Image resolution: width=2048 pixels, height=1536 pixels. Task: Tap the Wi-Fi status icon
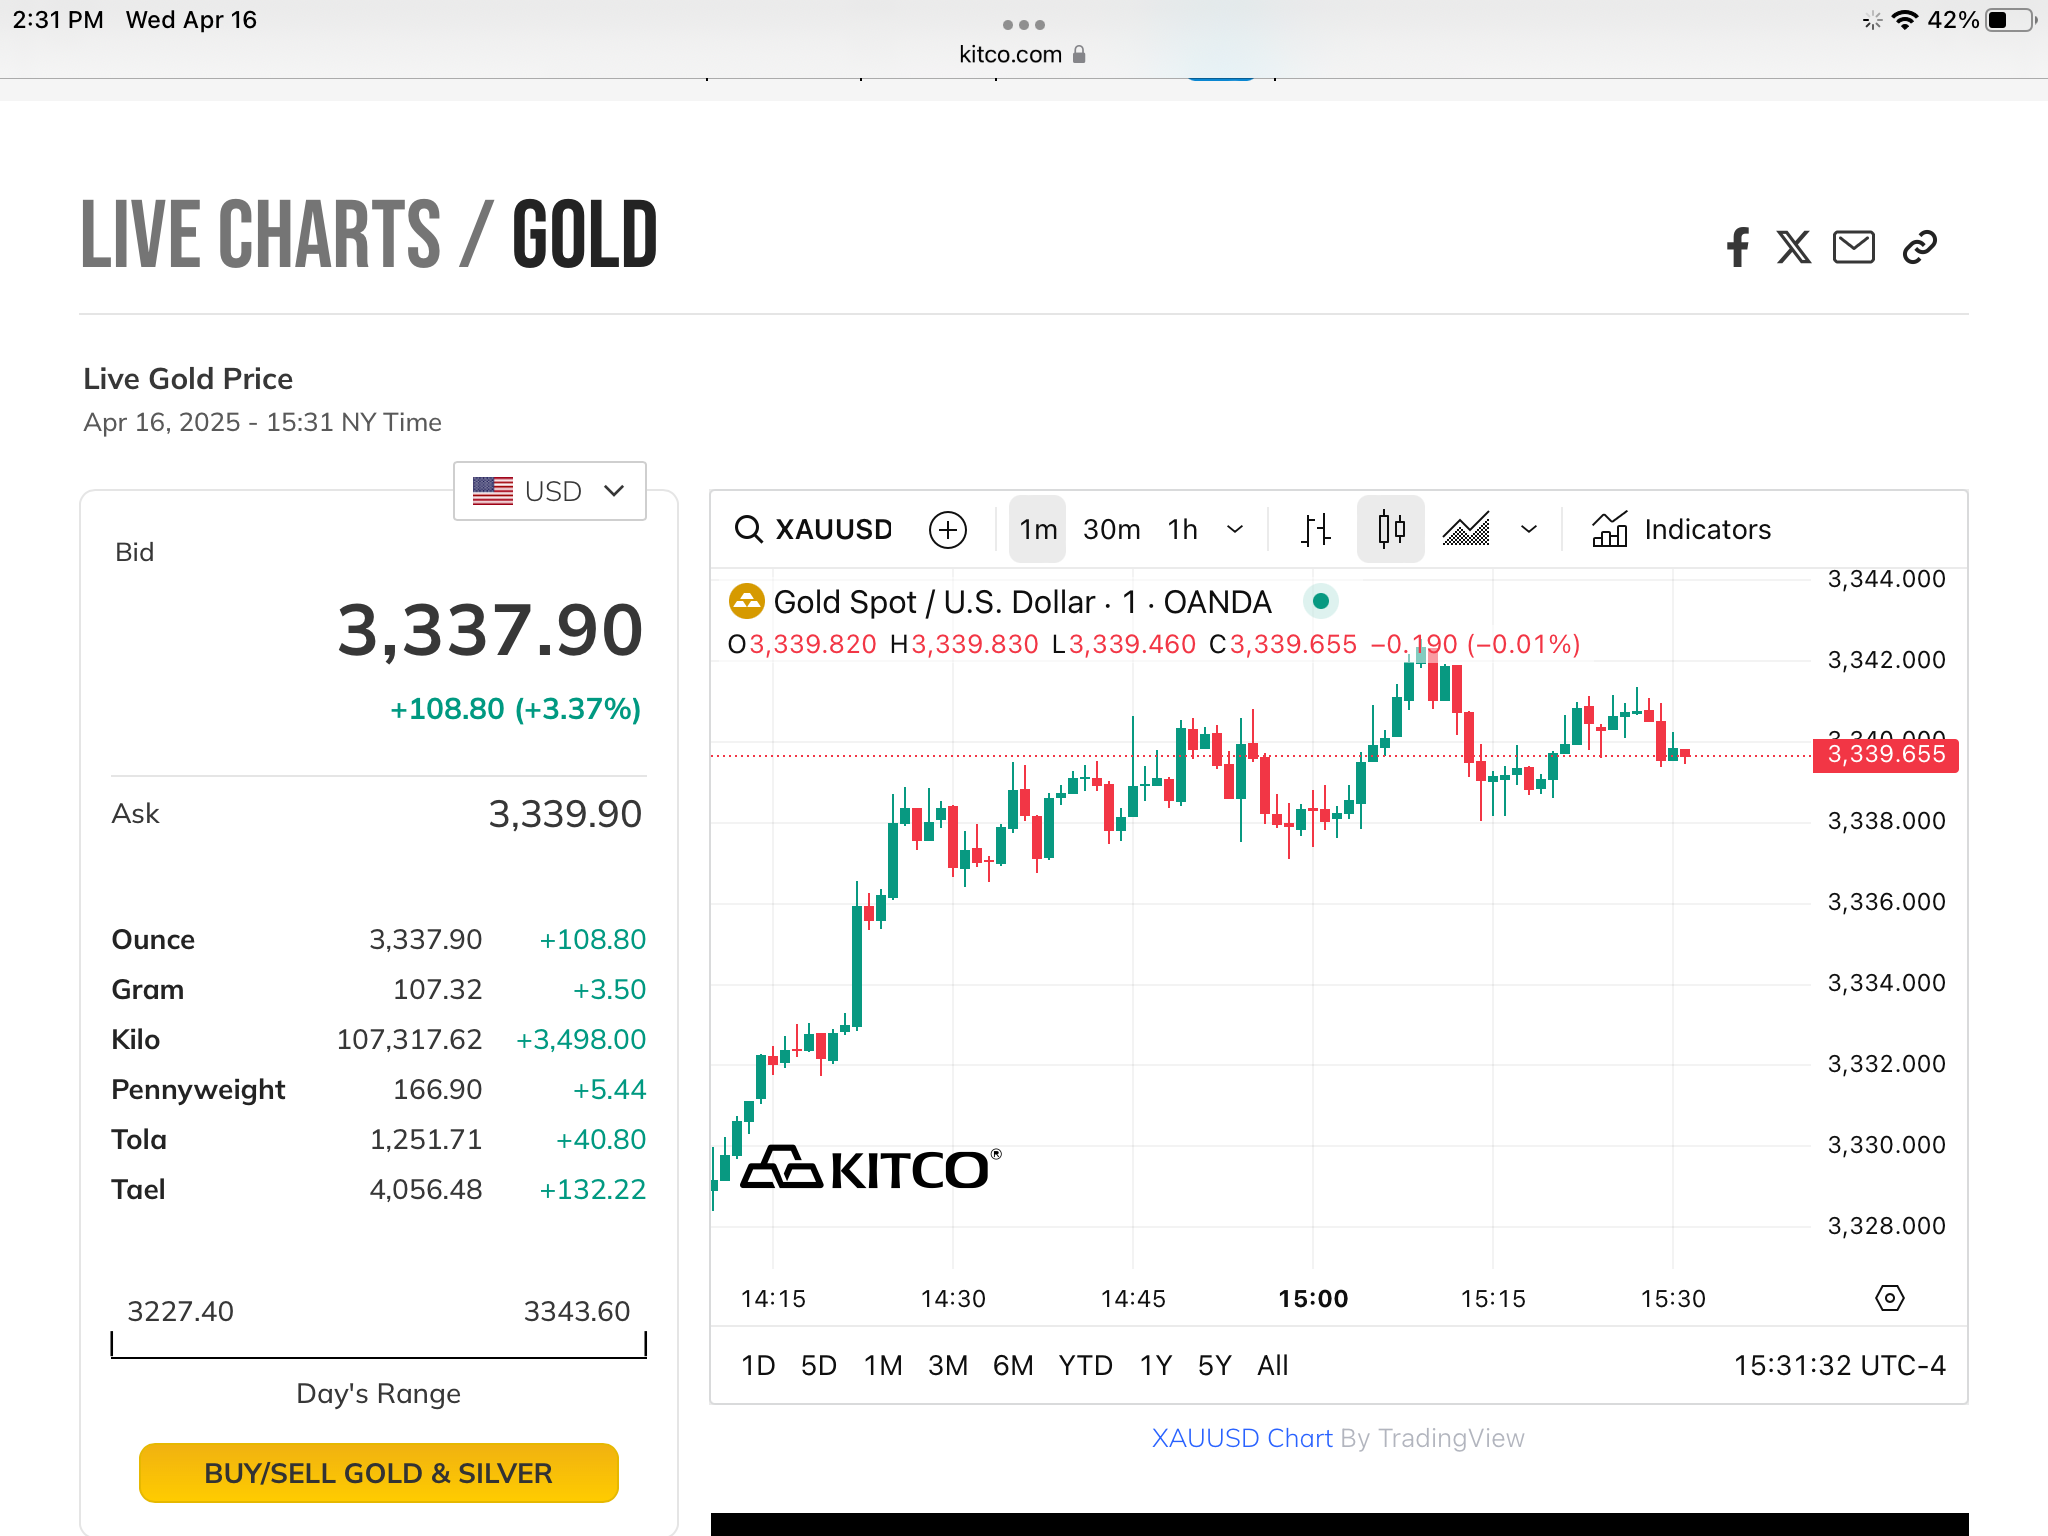(1905, 20)
